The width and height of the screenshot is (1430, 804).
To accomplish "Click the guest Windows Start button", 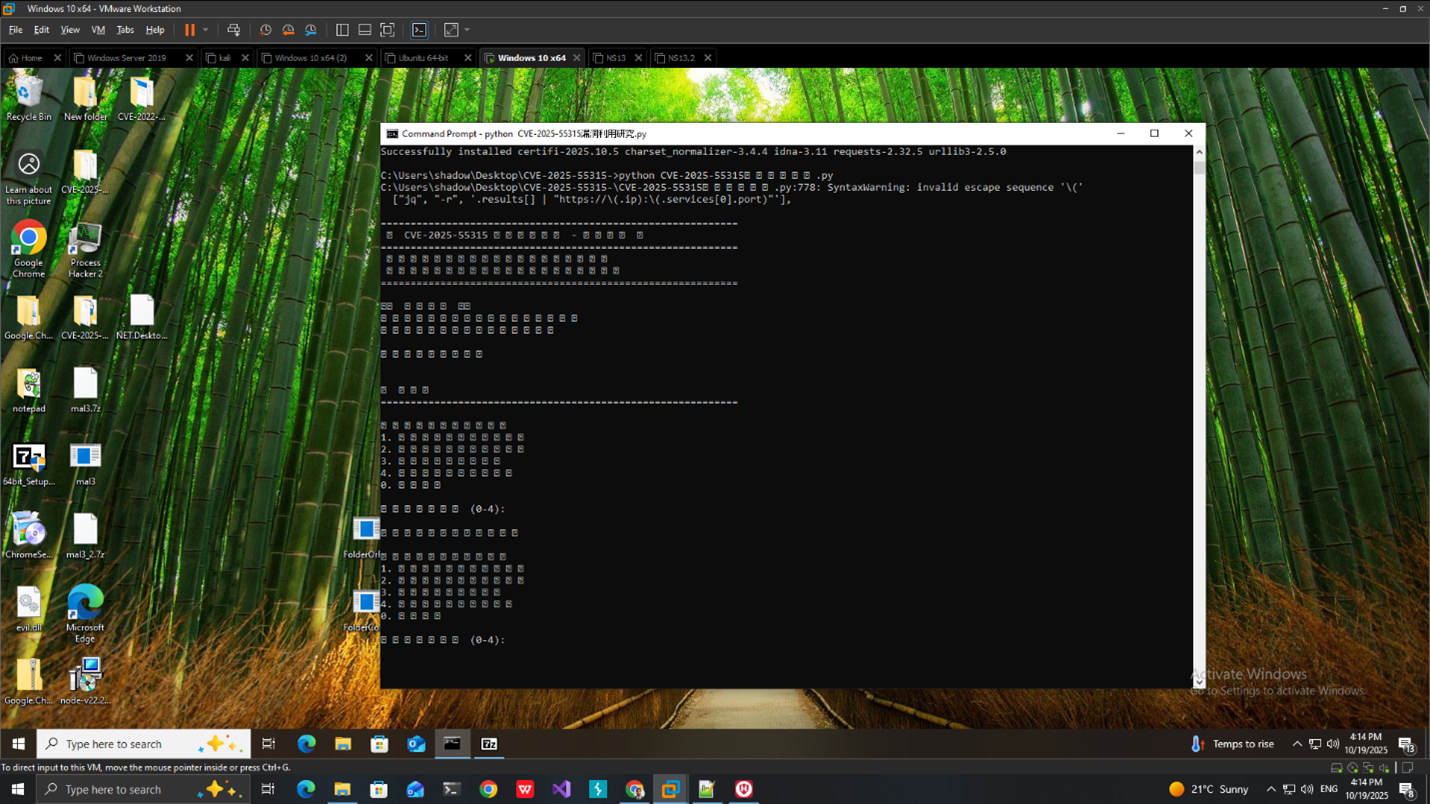I will coord(18,744).
